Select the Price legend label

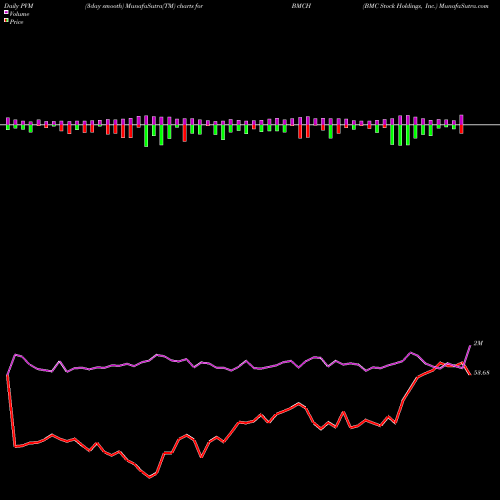[x=16, y=22]
